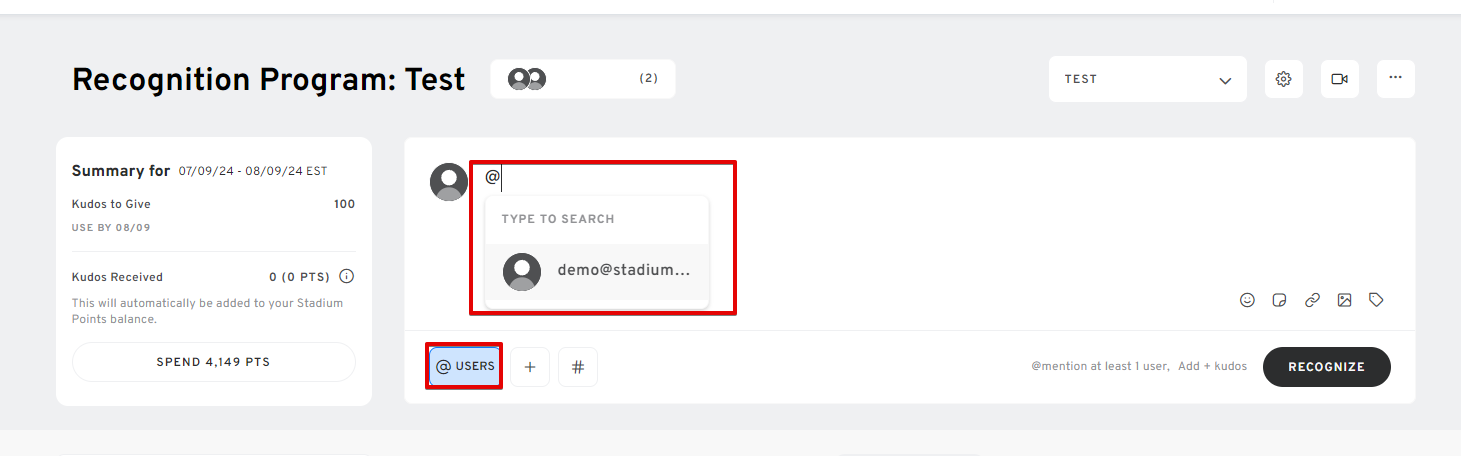Open the emoji picker smiley icon
The image size is (1461, 456).
[1247, 300]
